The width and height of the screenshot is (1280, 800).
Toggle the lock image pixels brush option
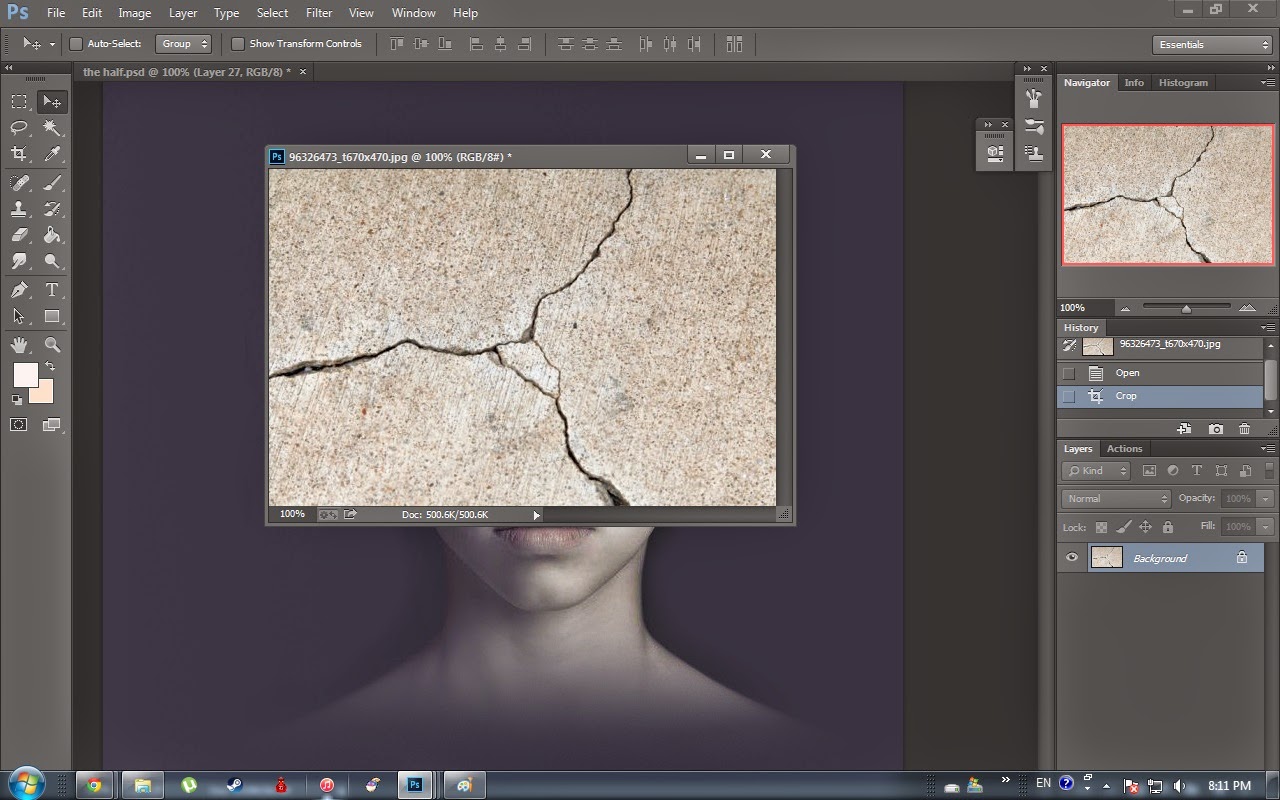pos(1124,527)
